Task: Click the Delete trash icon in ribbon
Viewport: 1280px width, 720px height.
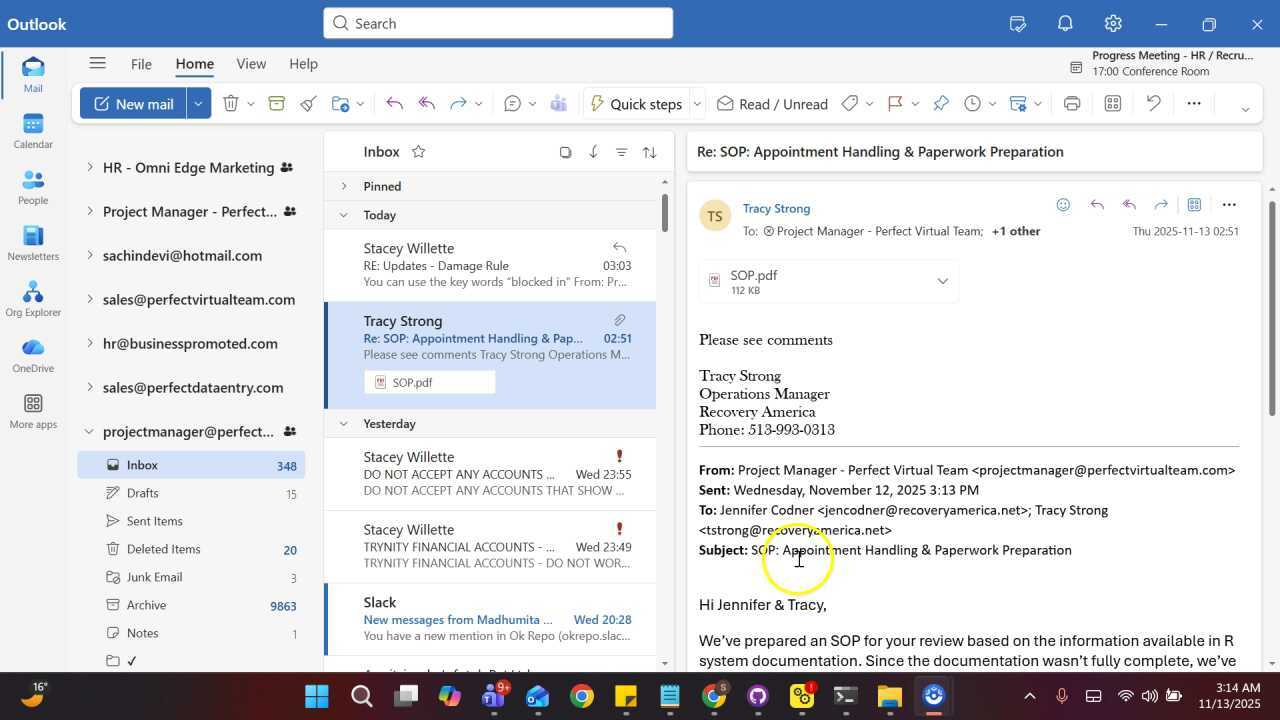Action: [231, 104]
